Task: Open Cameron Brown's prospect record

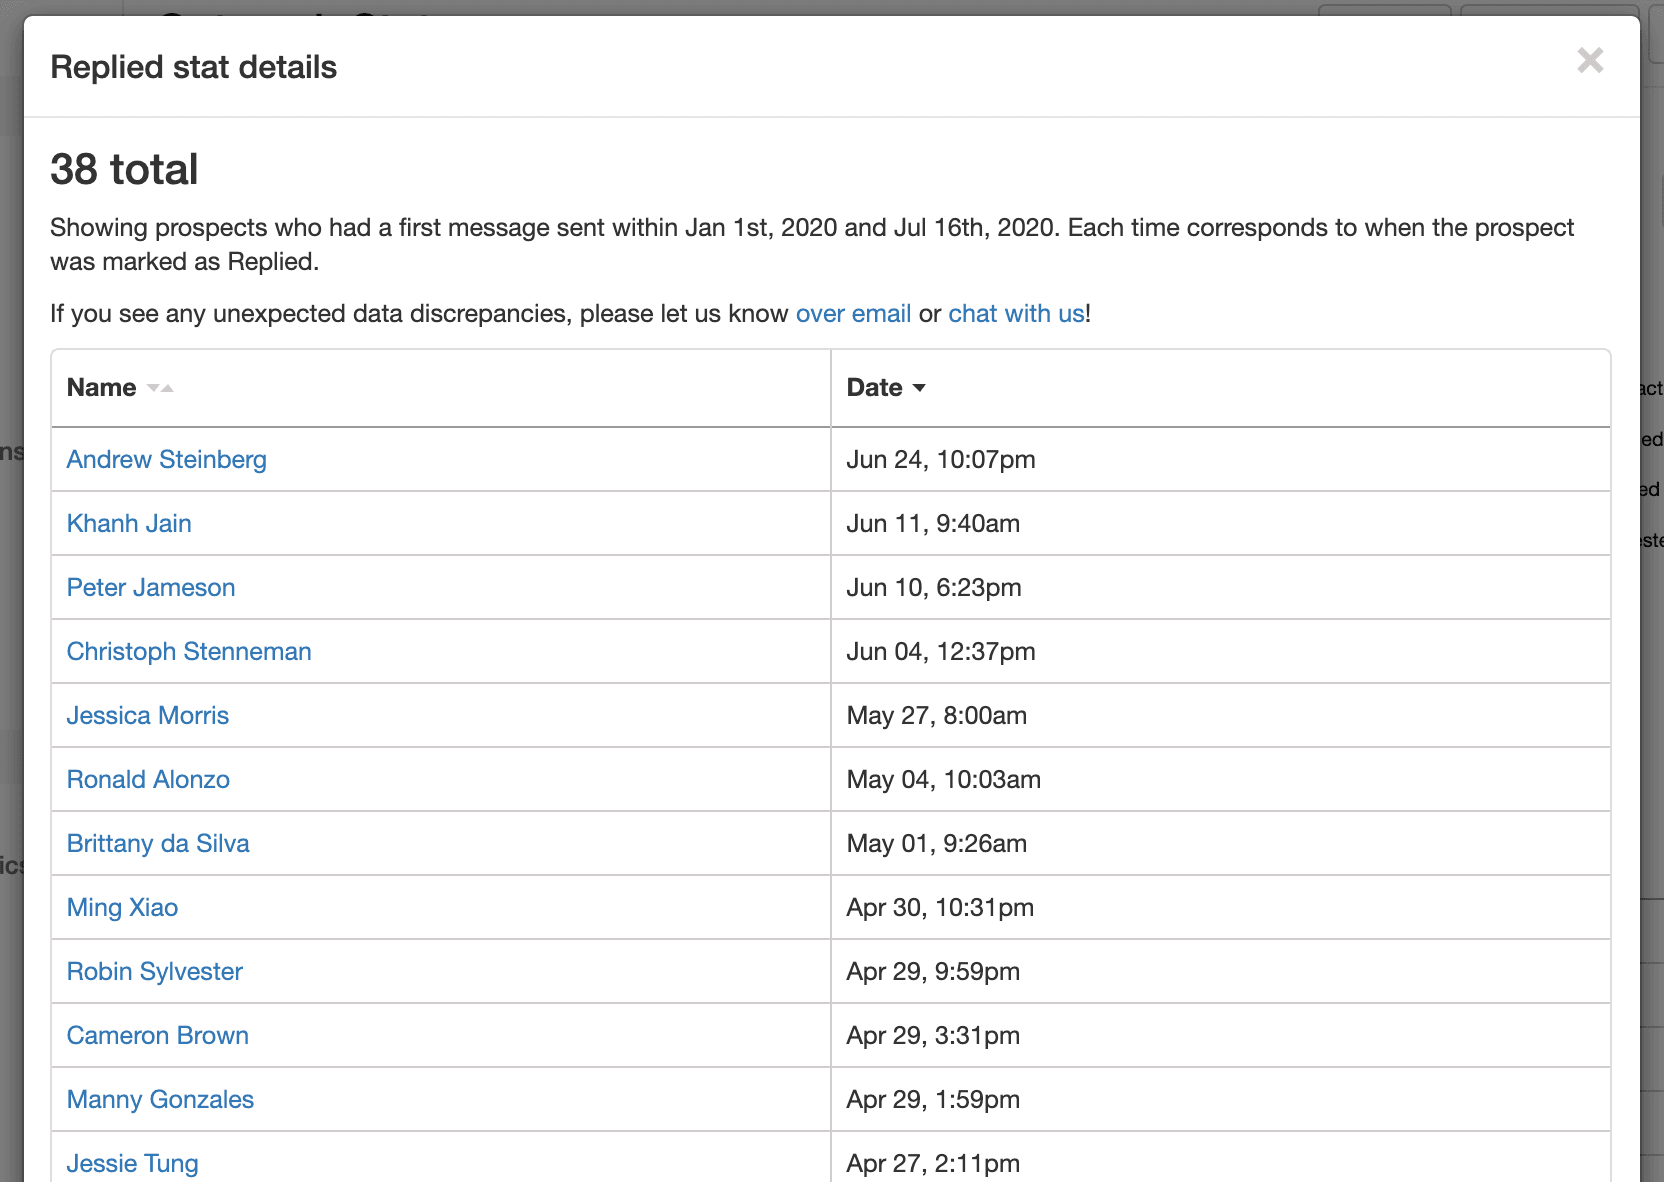Action: [157, 1035]
